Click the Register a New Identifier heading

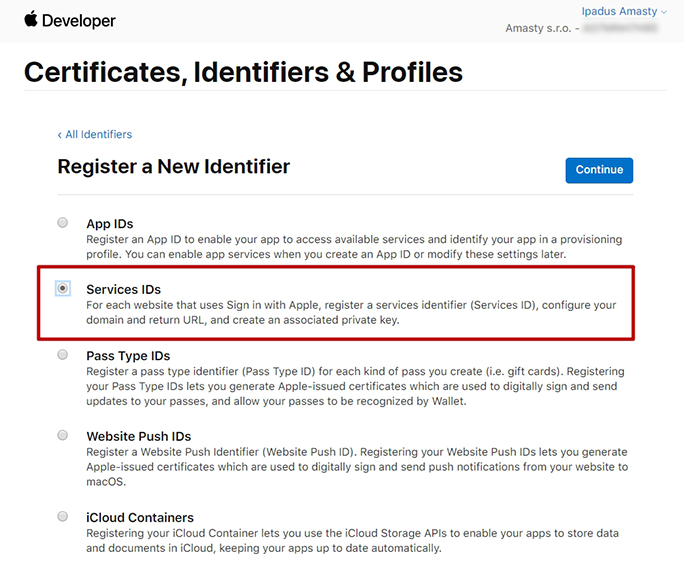click(174, 167)
